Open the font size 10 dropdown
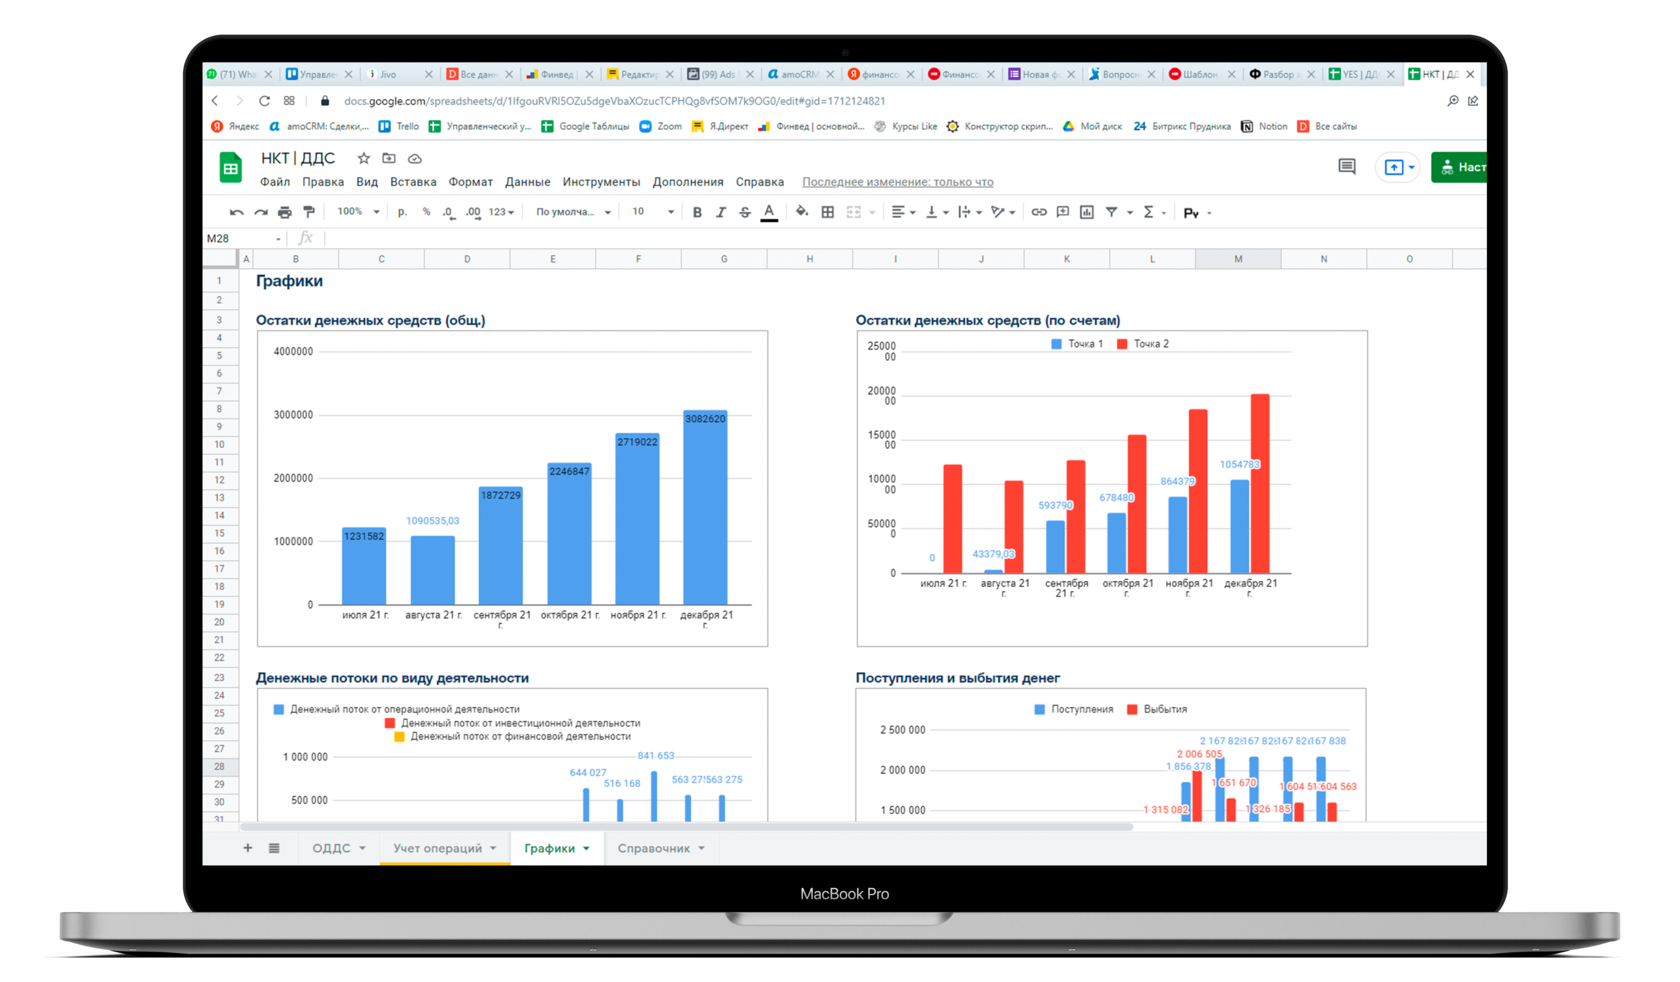 pos(652,212)
